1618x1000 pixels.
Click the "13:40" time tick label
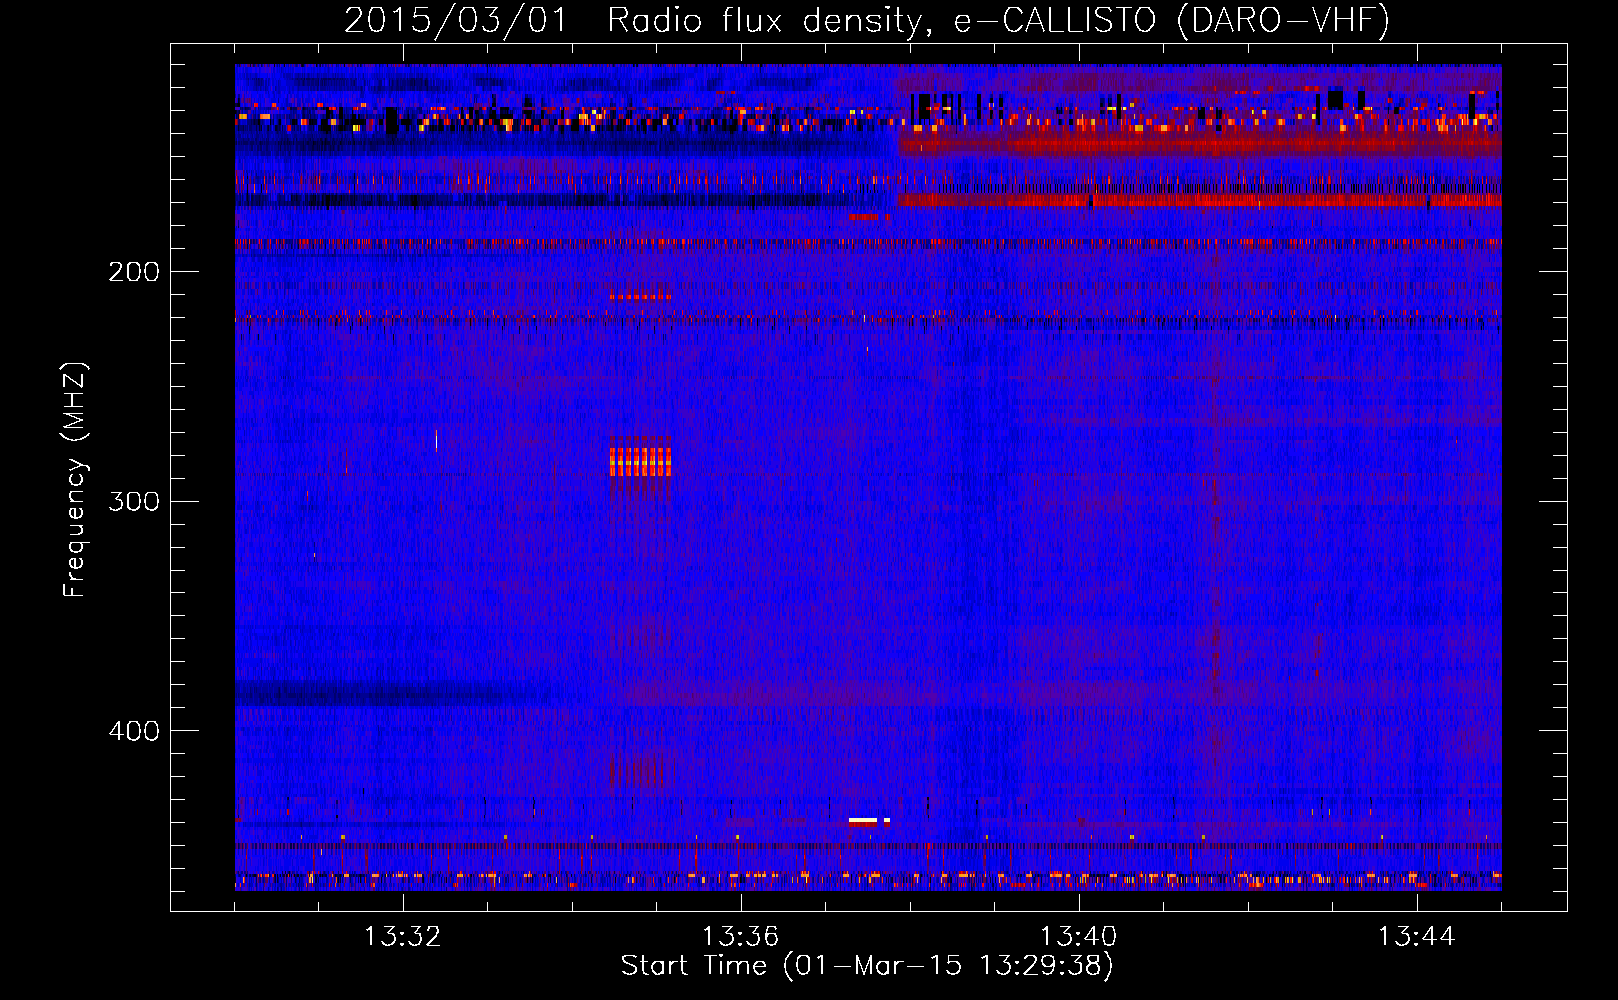point(1078,937)
